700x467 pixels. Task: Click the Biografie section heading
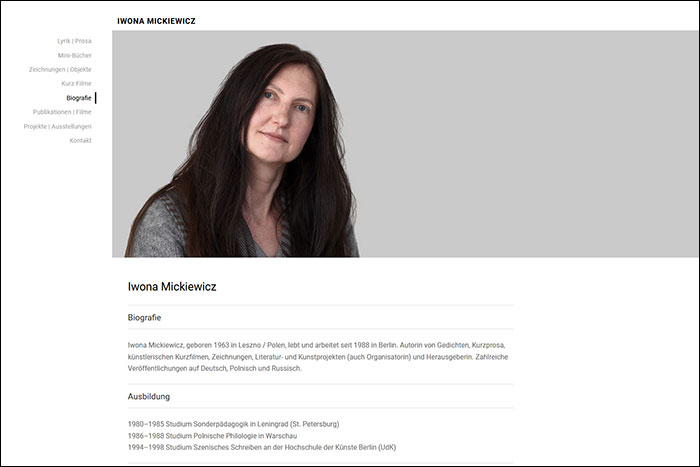pyautogui.click(x=144, y=317)
